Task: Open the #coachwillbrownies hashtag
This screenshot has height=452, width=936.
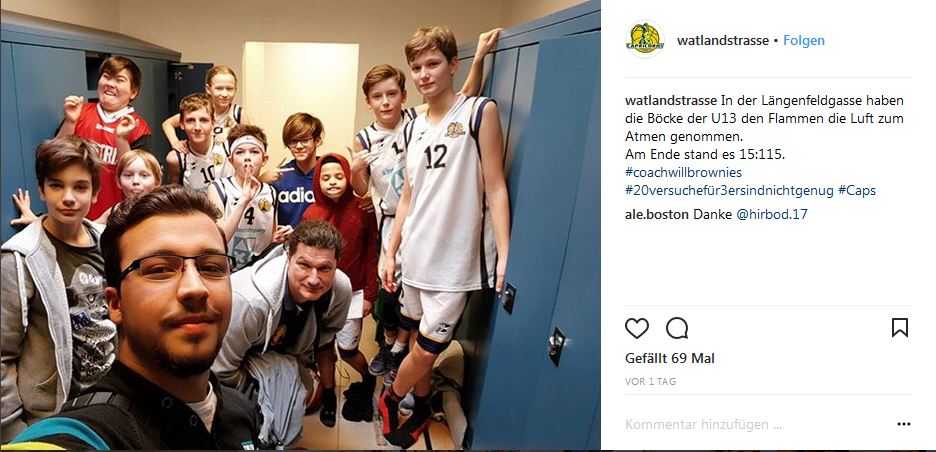Action: (x=683, y=173)
